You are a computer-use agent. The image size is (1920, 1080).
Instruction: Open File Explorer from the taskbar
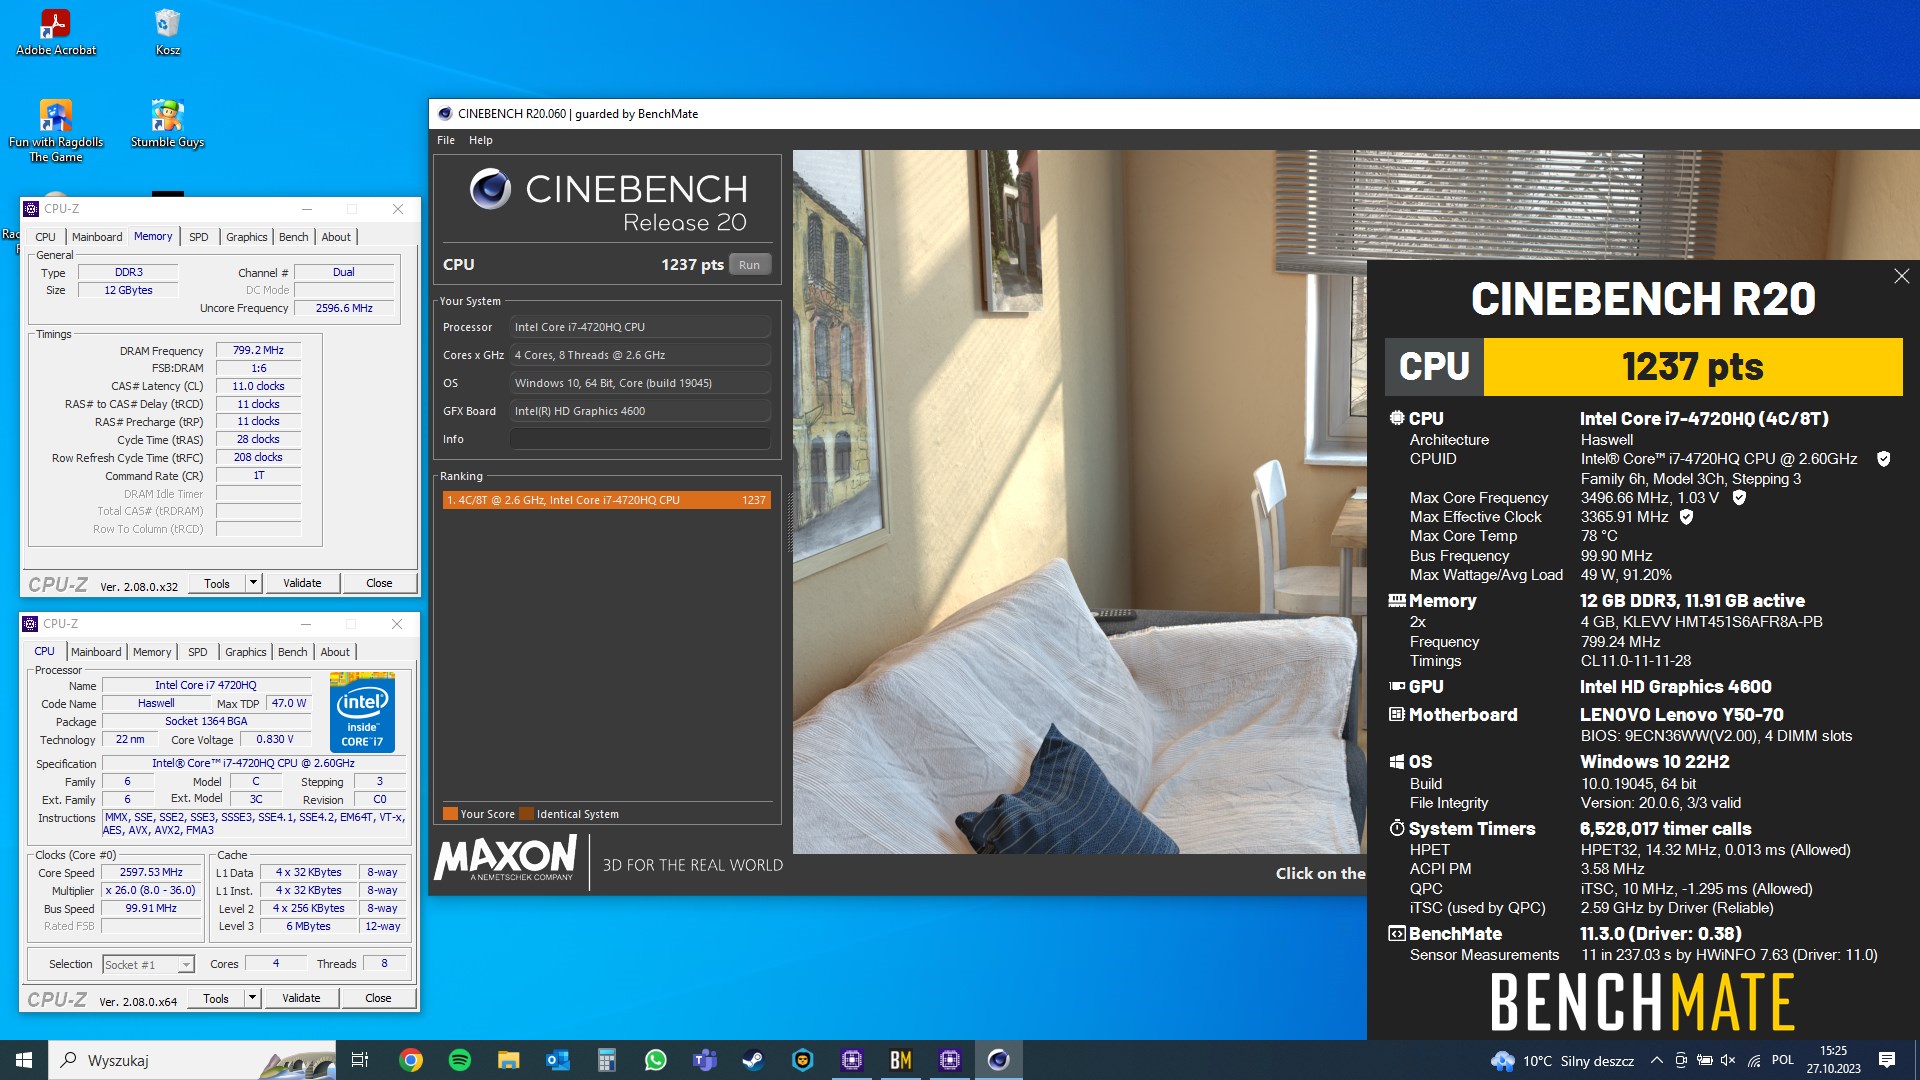click(509, 1060)
